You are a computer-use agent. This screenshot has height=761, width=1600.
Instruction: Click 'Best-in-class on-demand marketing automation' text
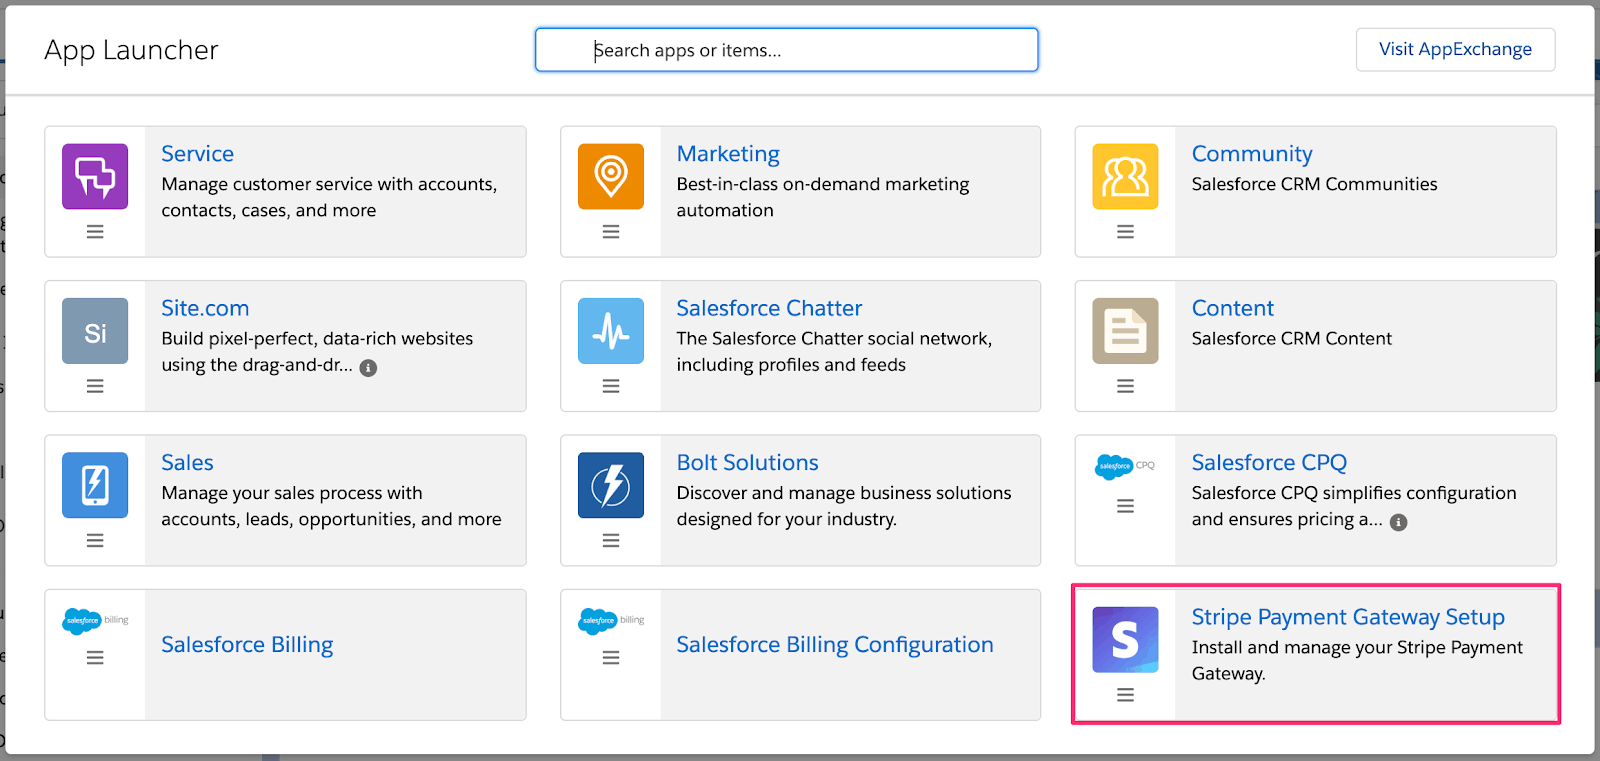tap(823, 197)
